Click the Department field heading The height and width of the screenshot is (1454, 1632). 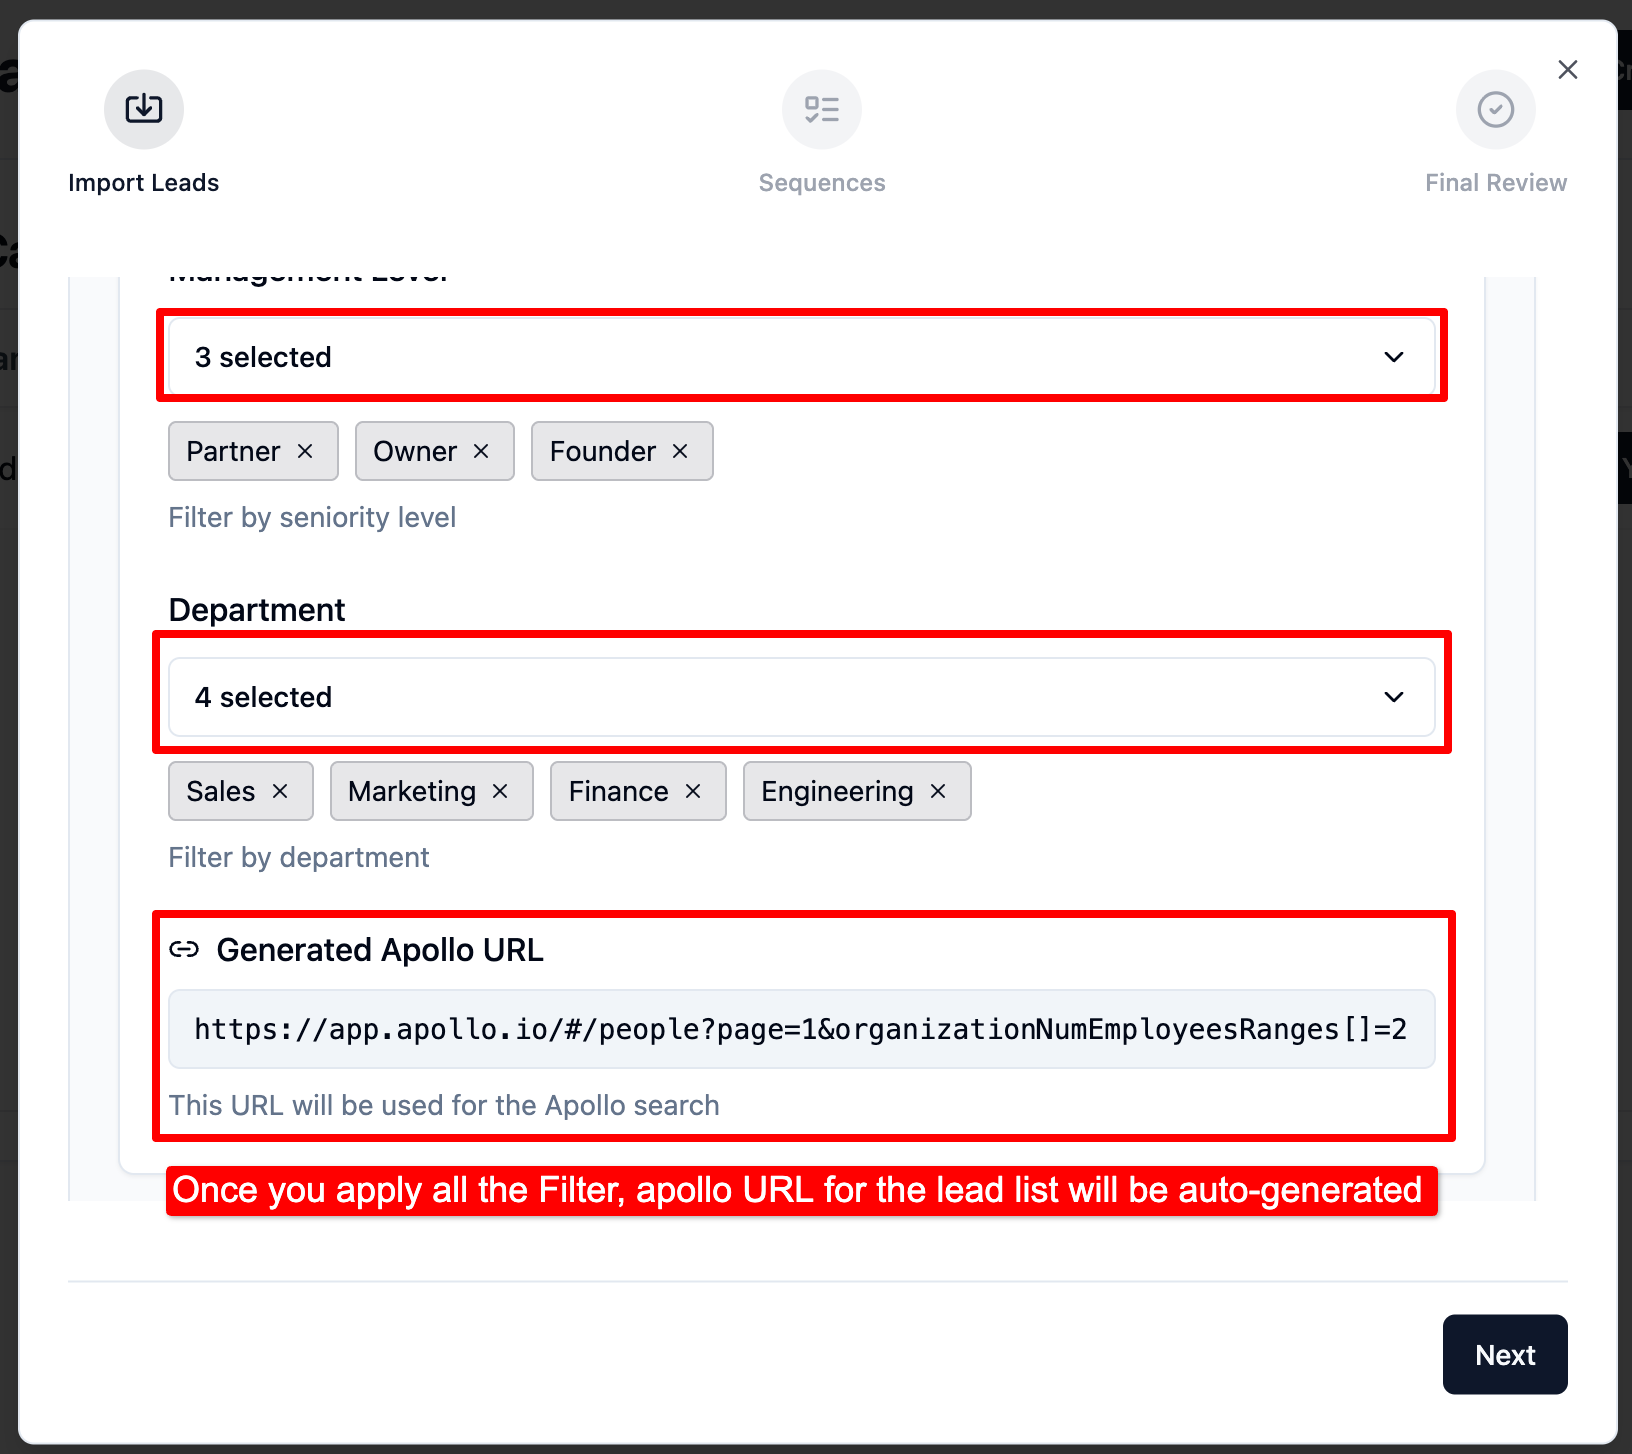click(257, 610)
